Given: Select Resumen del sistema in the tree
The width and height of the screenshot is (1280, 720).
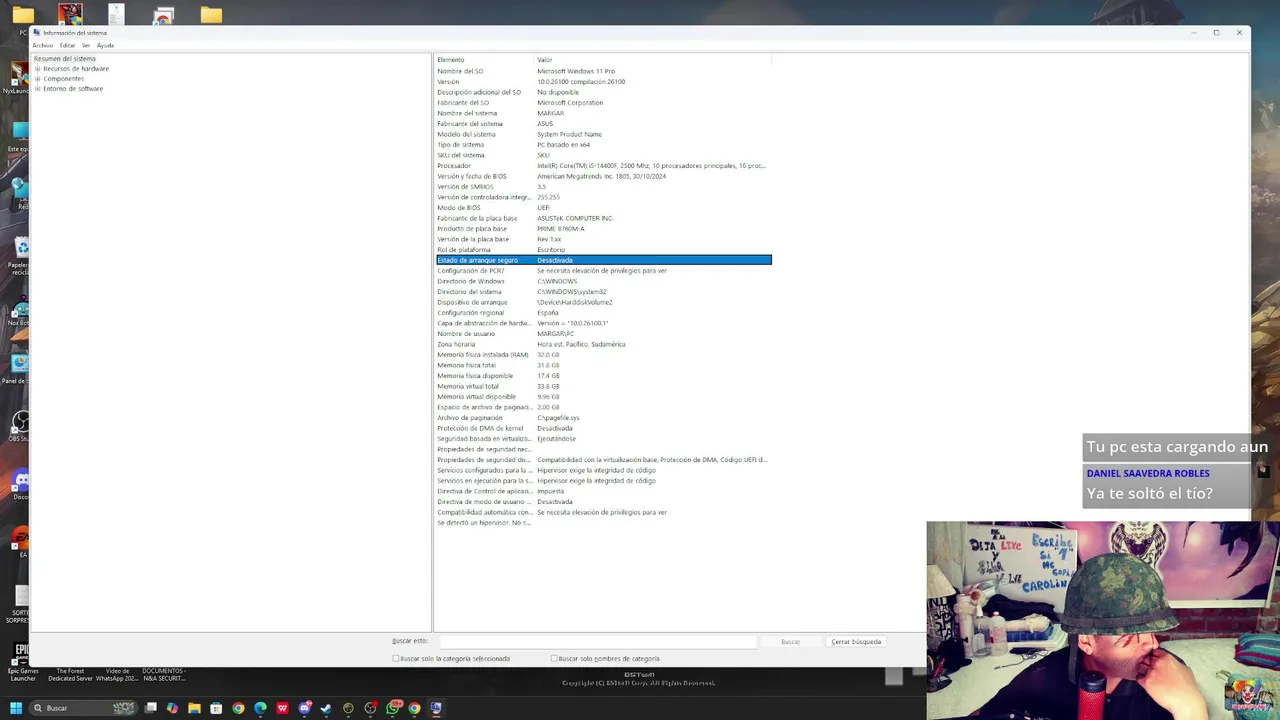Looking at the screenshot, I should 65,59.
